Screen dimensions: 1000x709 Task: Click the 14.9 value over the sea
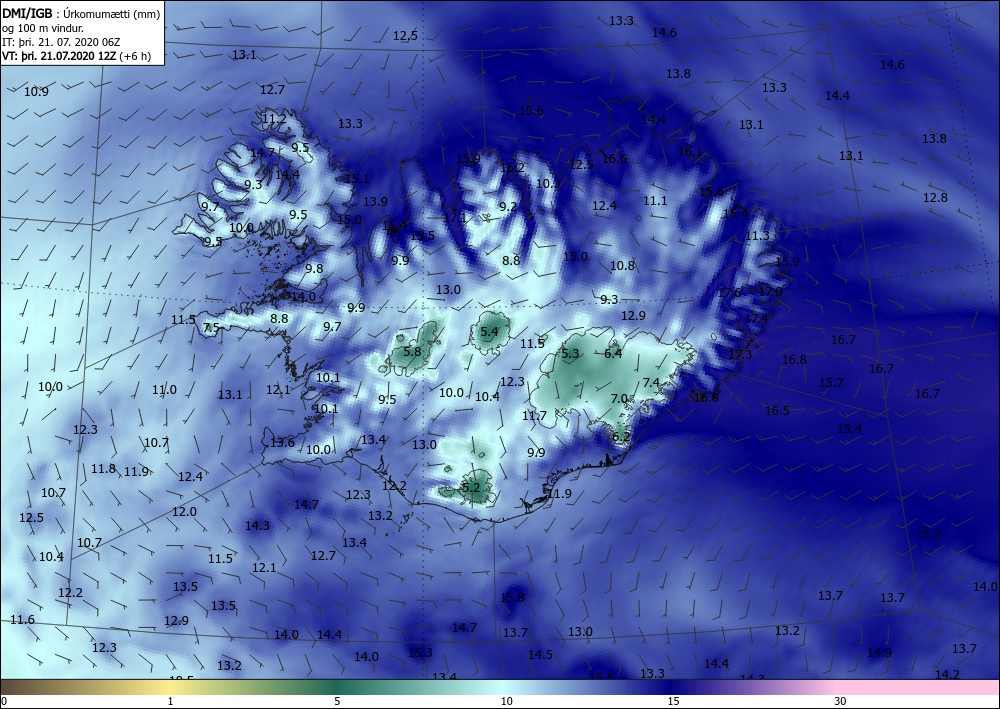[x=879, y=652]
